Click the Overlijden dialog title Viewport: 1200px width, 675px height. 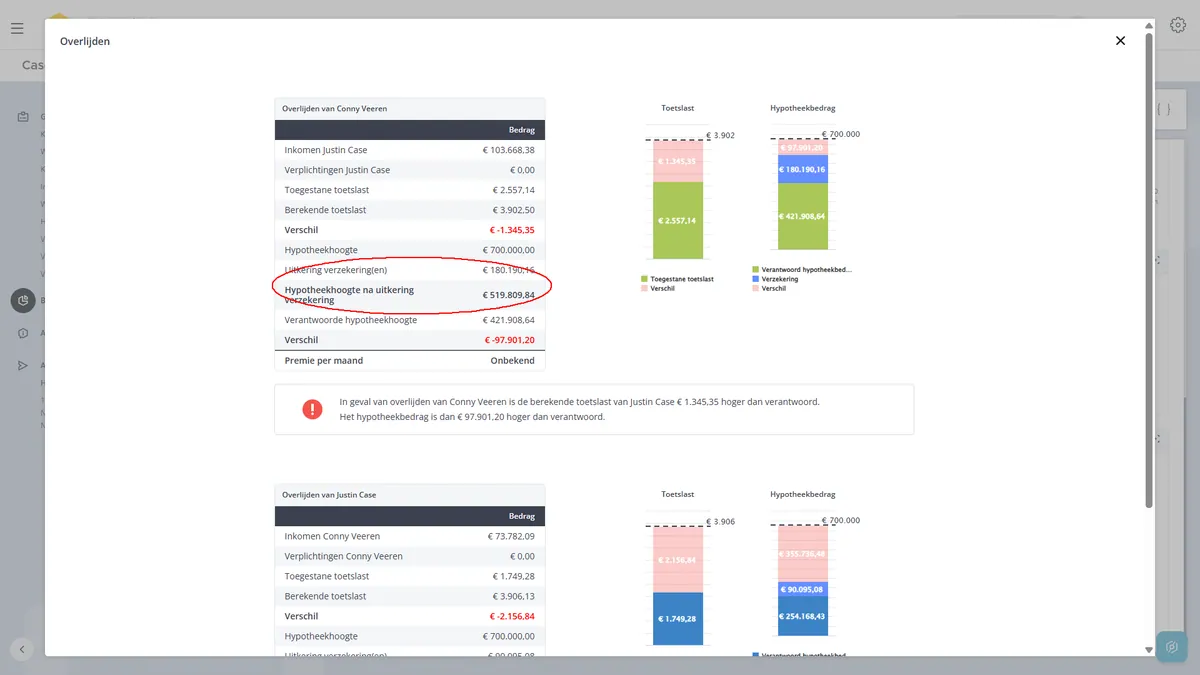[x=85, y=41]
